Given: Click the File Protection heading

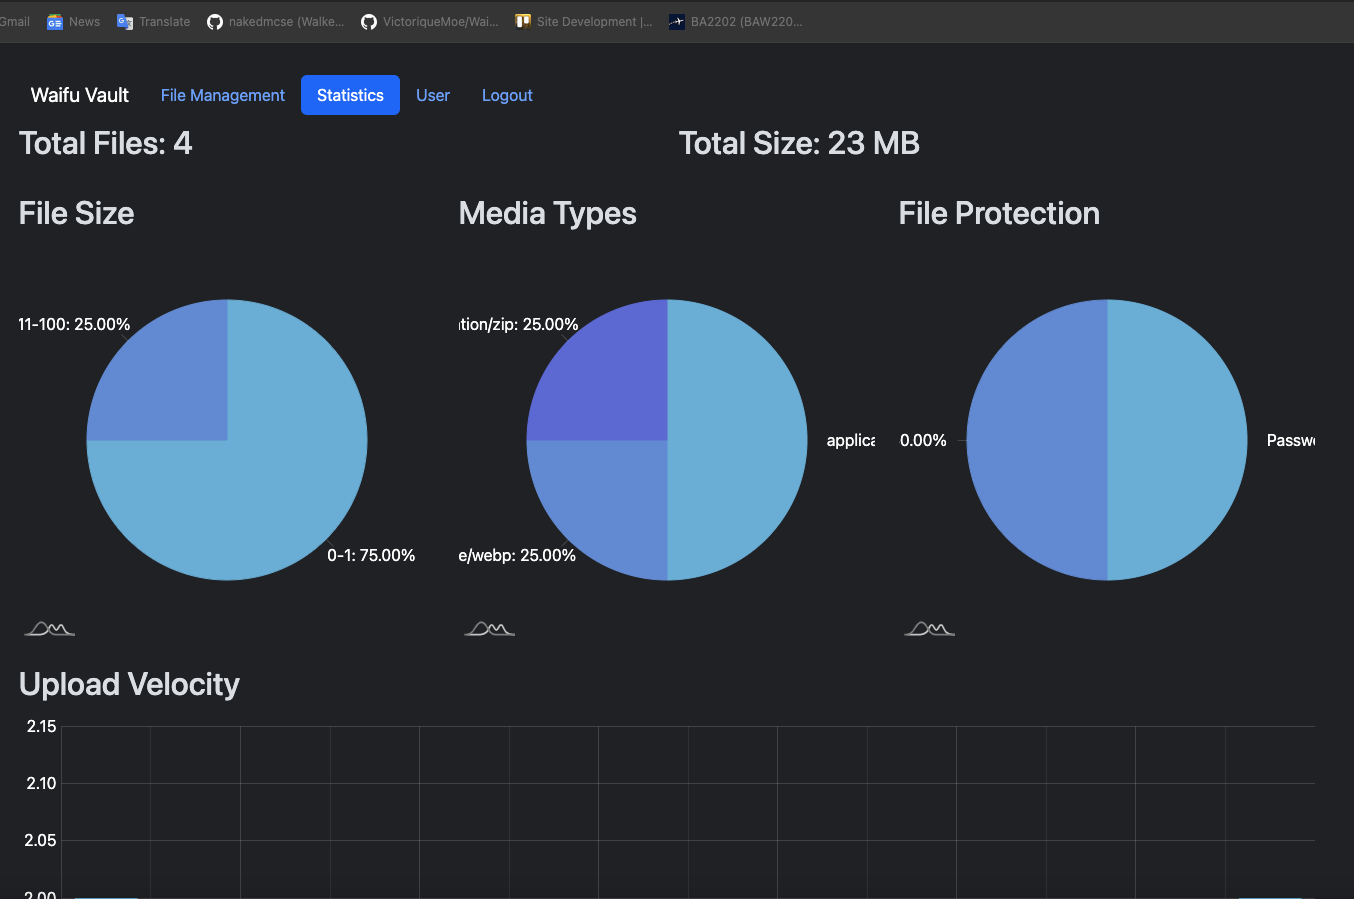Looking at the screenshot, I should click(999, 213).
